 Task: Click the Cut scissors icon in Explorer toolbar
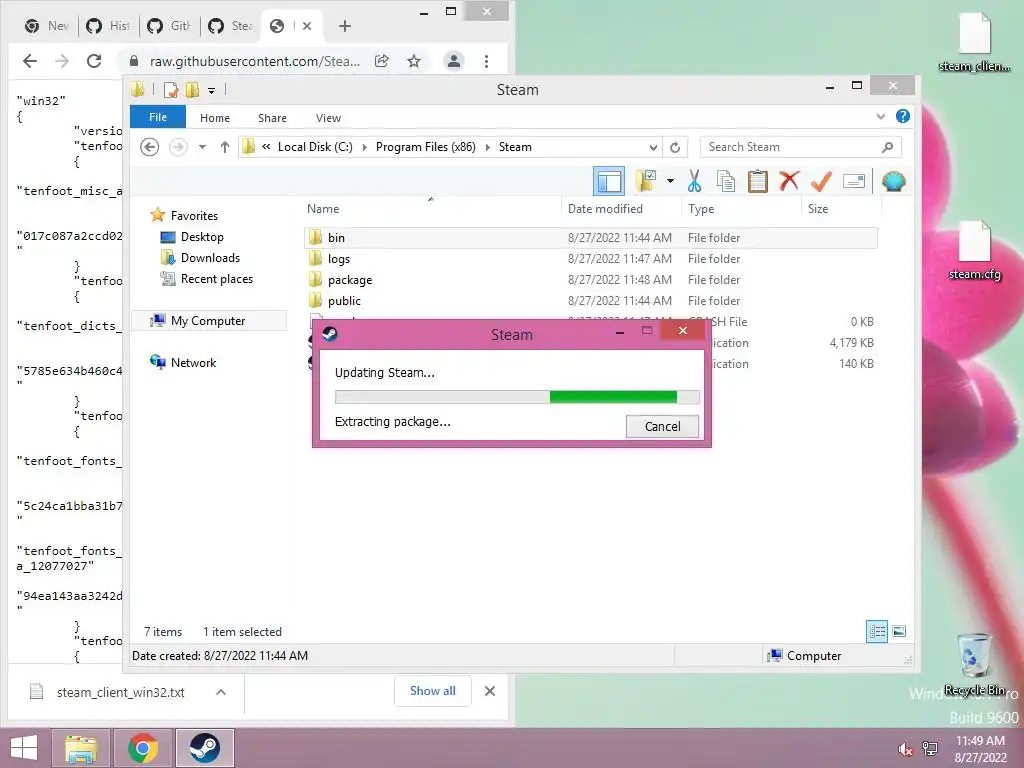pyautogui.click(x=694, y=181)
